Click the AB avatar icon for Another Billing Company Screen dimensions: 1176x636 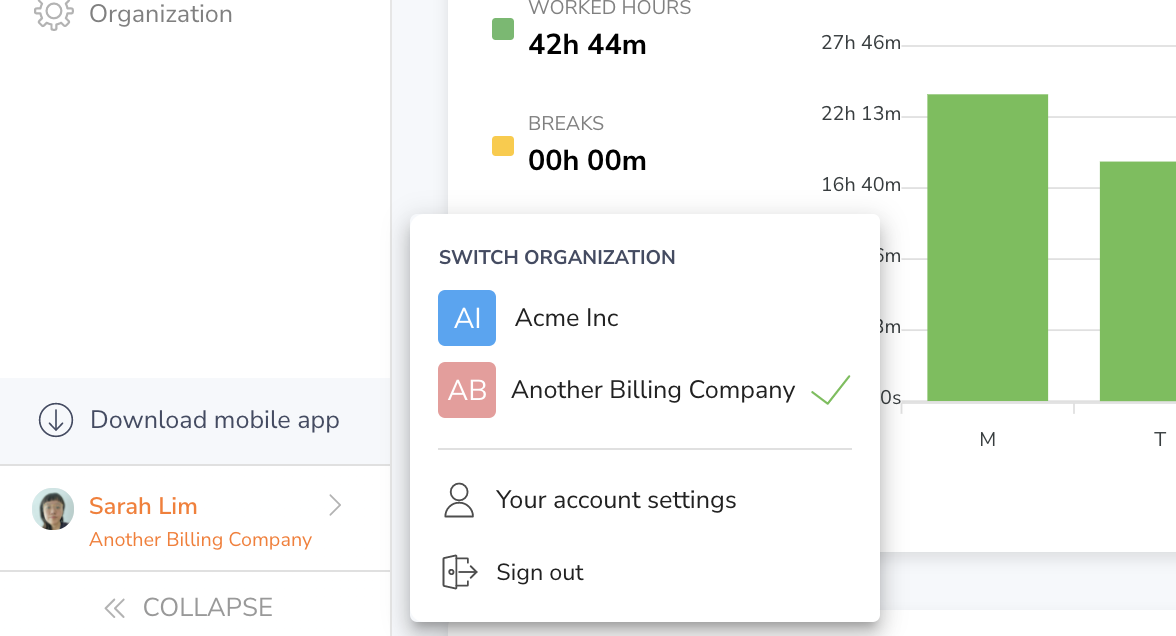(x=466, y=390)
